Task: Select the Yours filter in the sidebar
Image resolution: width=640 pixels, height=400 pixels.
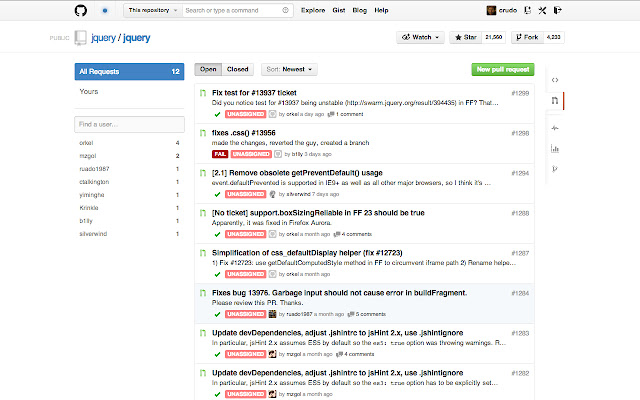Action: pos(89,91)
